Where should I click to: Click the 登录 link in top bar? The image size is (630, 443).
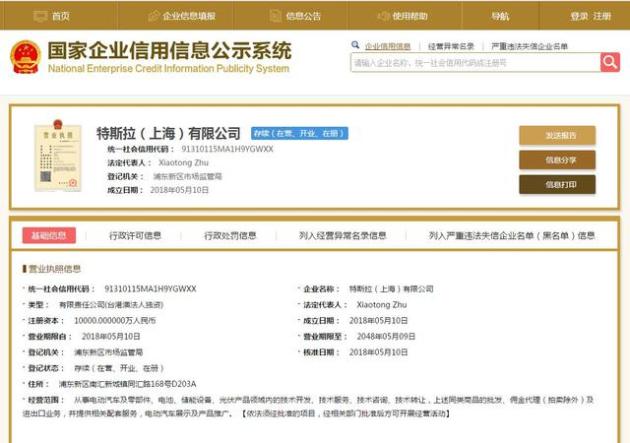579,16
